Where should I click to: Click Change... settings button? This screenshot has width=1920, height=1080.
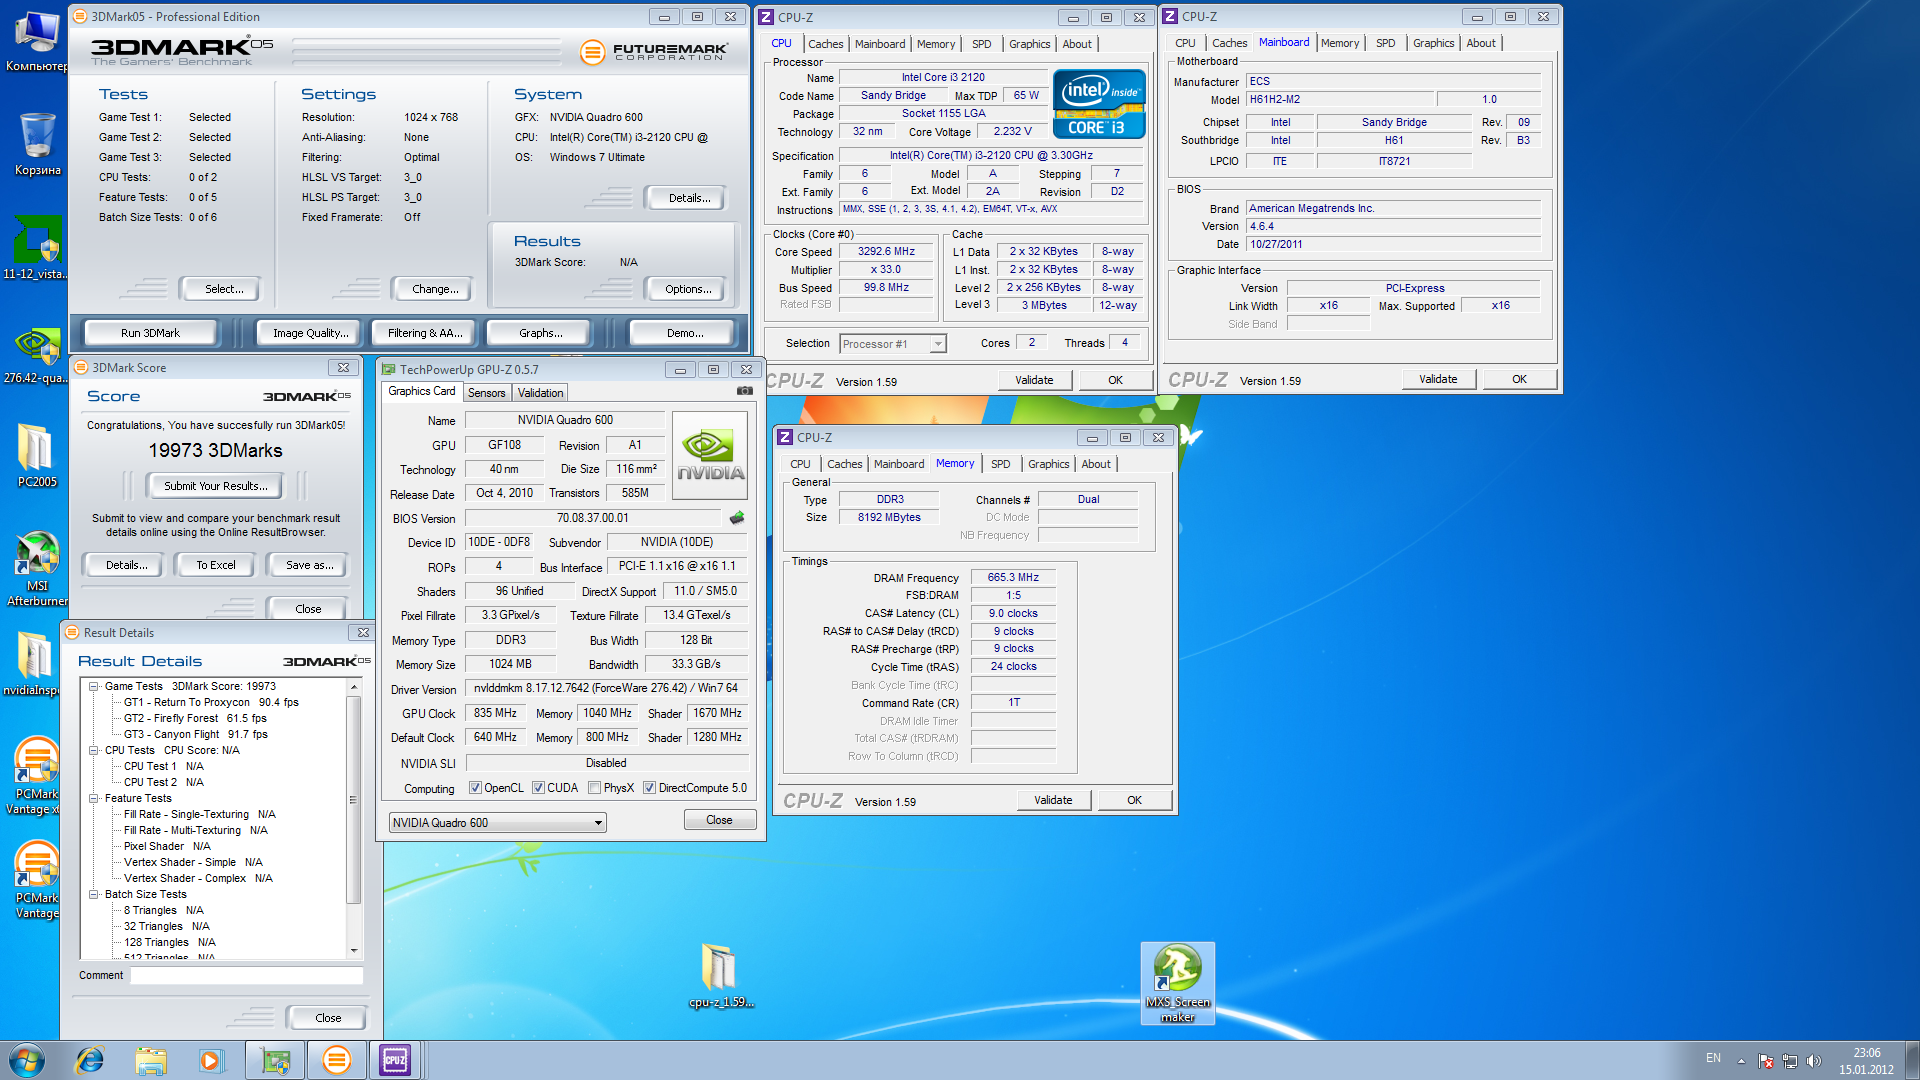point(435,289)
